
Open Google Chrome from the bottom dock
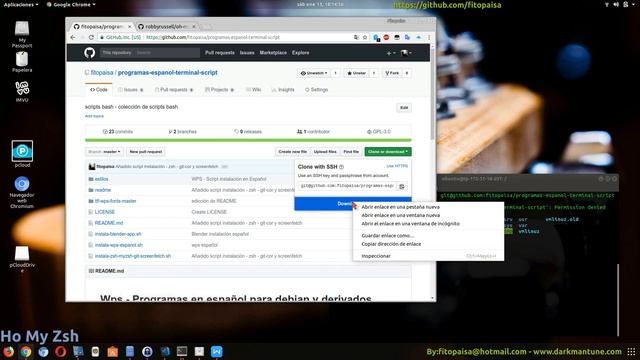[26, 351]
